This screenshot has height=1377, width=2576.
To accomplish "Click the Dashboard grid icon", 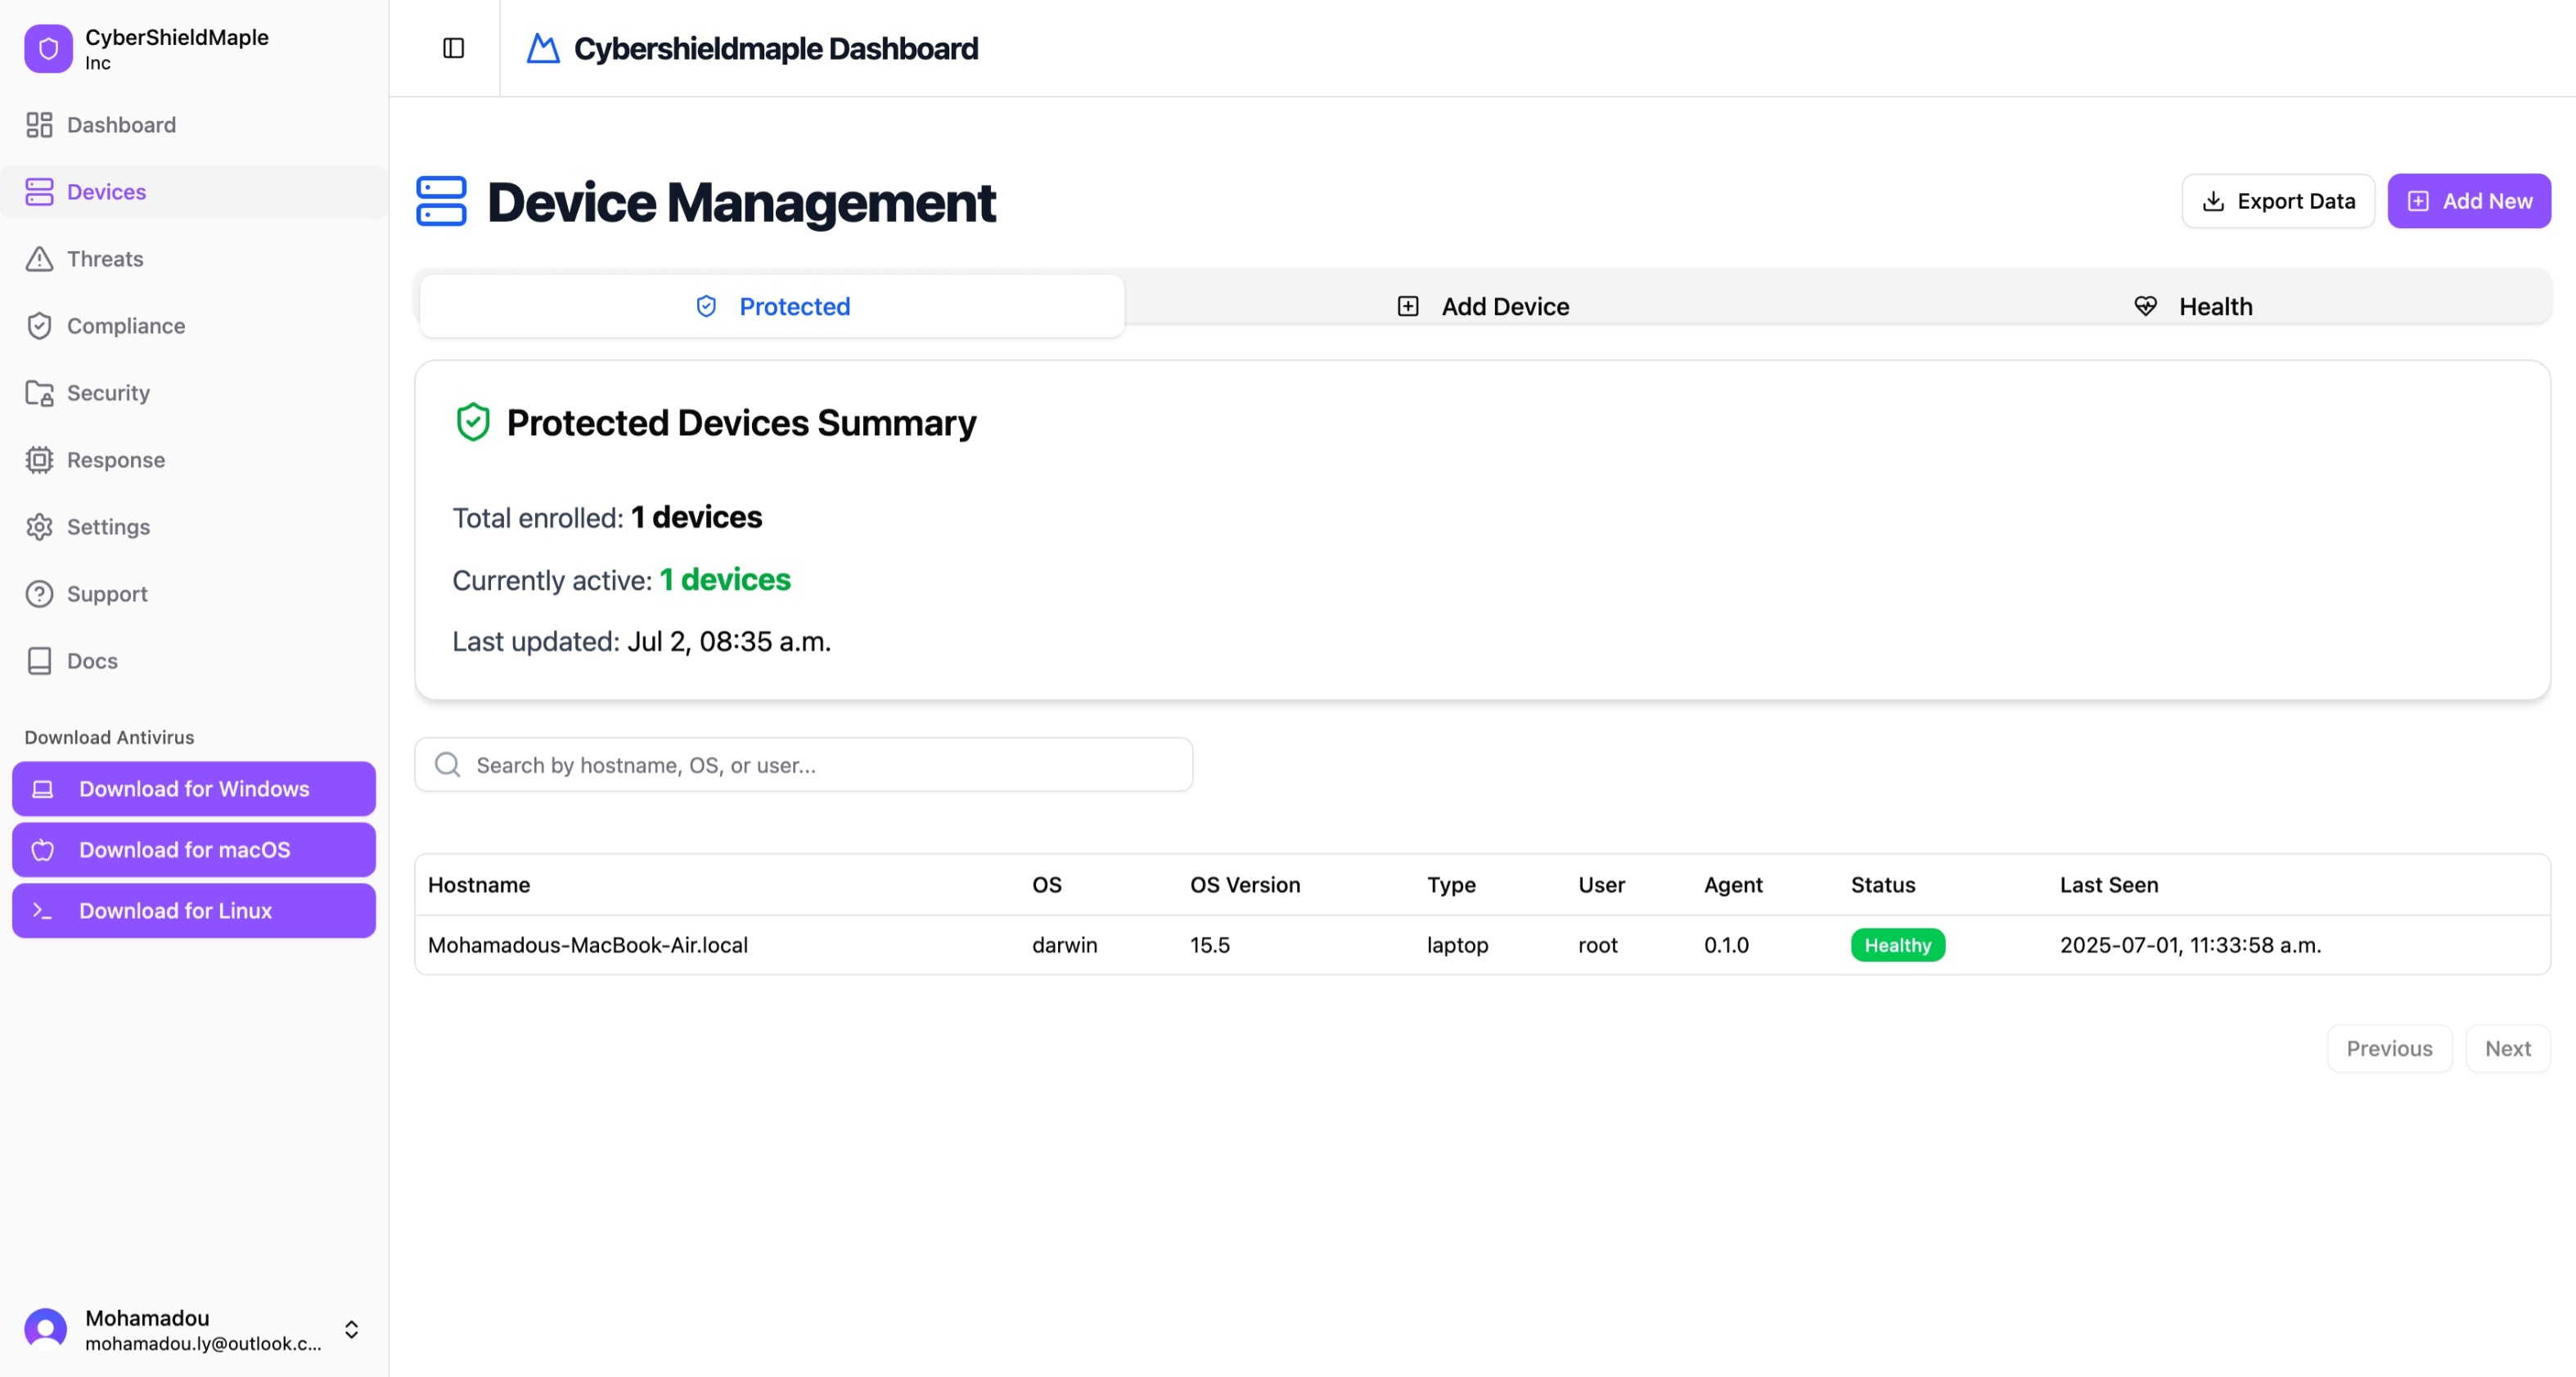I will [39, 125].
